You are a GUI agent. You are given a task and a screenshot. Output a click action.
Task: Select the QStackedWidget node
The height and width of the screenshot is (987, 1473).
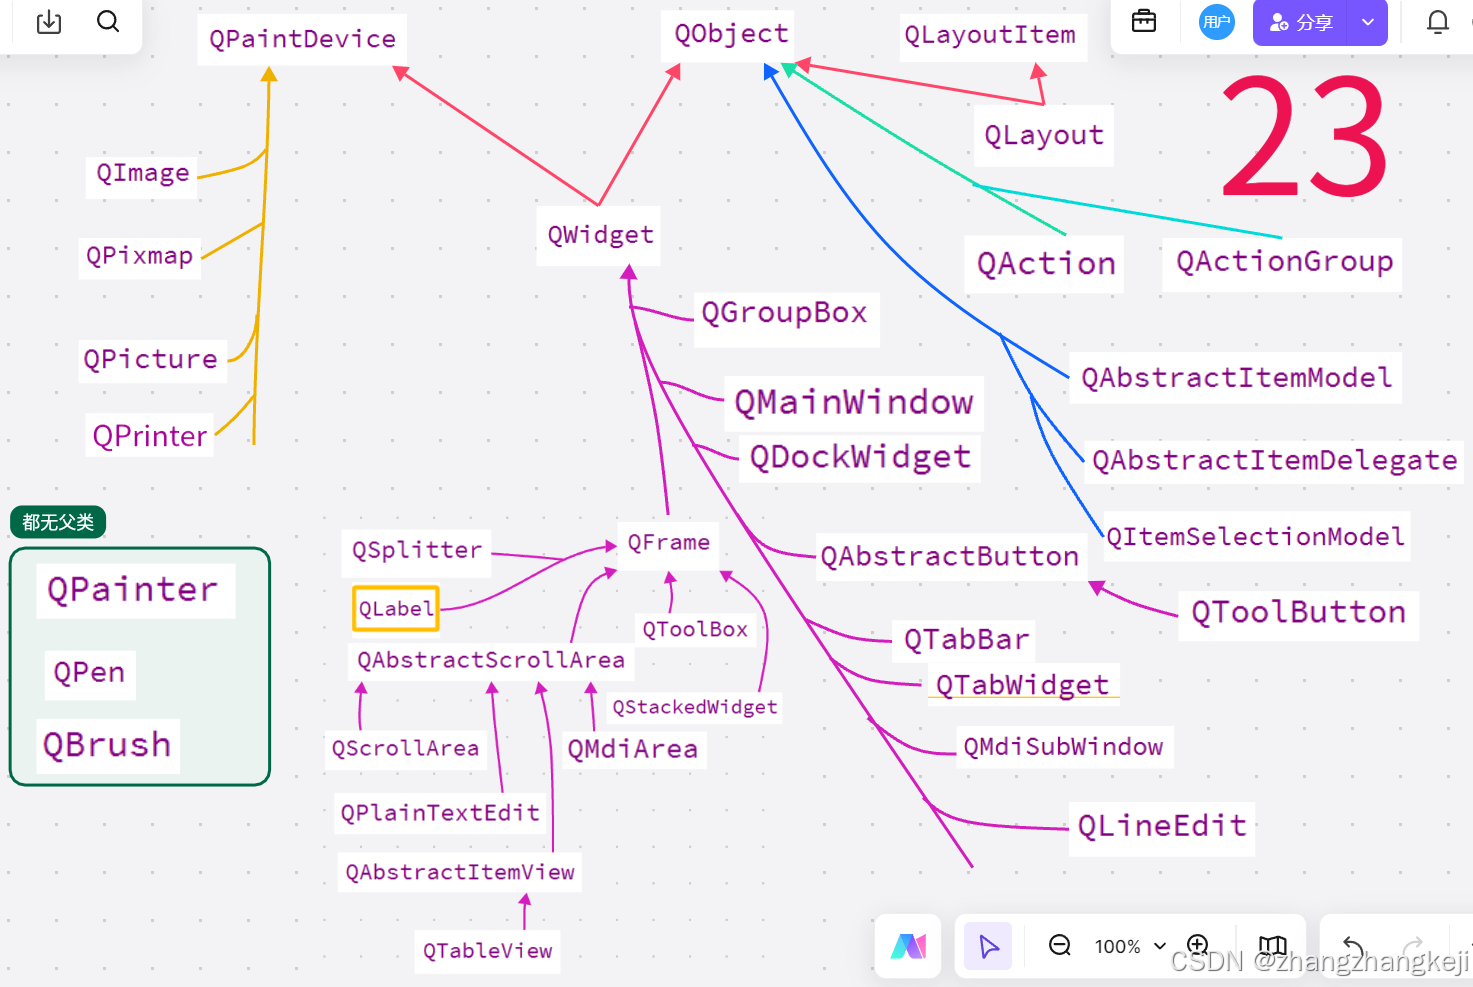click(694, 708)
